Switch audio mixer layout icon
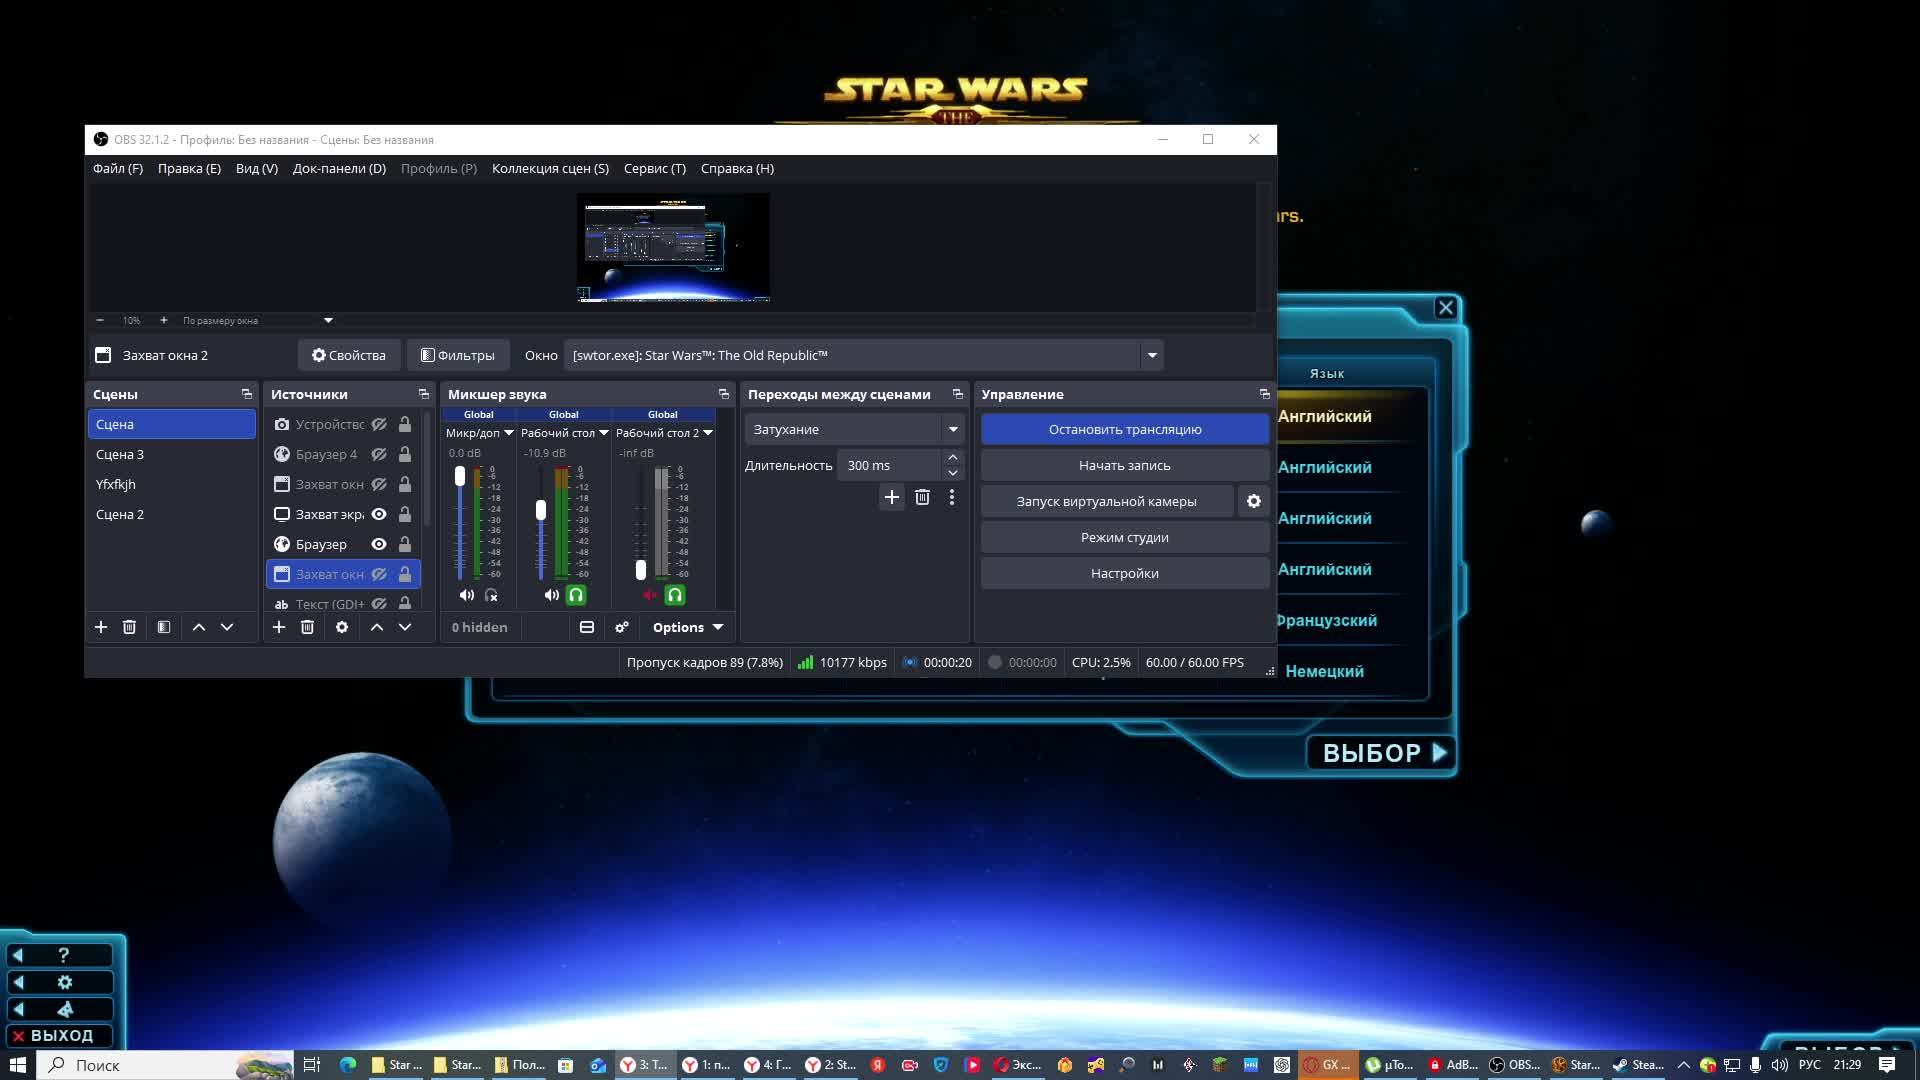 (587, 627)
